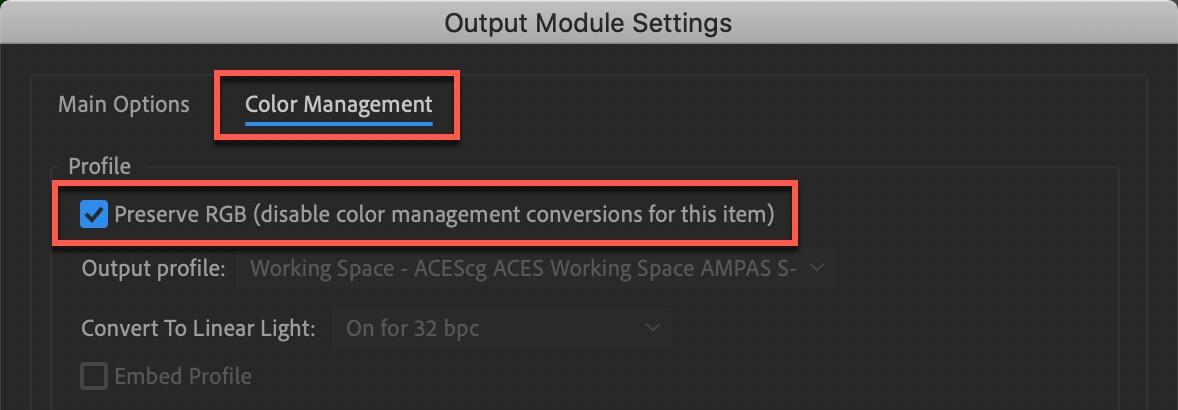Click the chevron arrow on Output profile
The width and height of the screenshot is (1178, 410).
[x=816, y=268]
